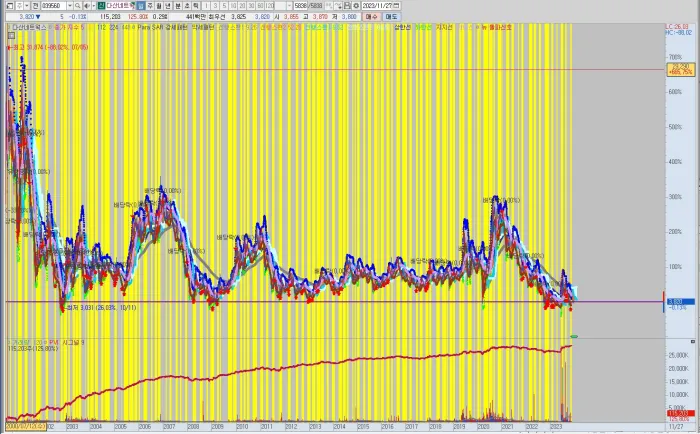The width and height of the screenshot is (700, 434).
Task: Click the yellow price tag on right axis
Action: click(x=680, y=69)
